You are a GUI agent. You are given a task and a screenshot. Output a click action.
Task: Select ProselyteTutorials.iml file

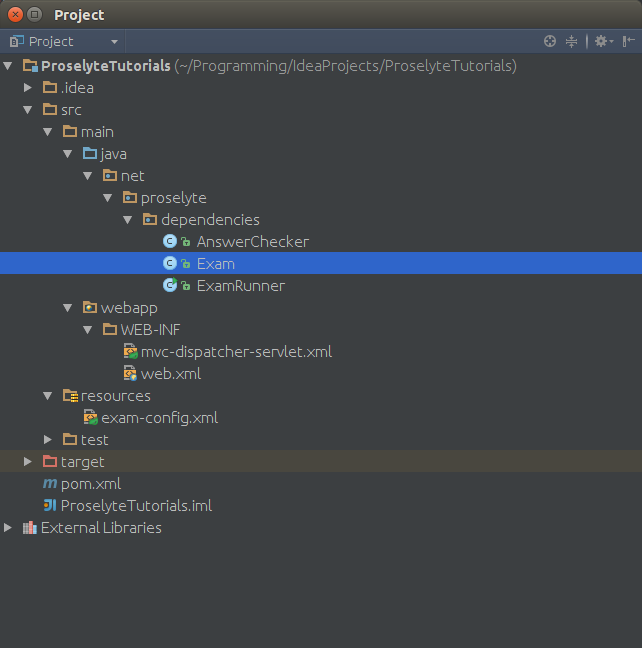coord(136,506)
